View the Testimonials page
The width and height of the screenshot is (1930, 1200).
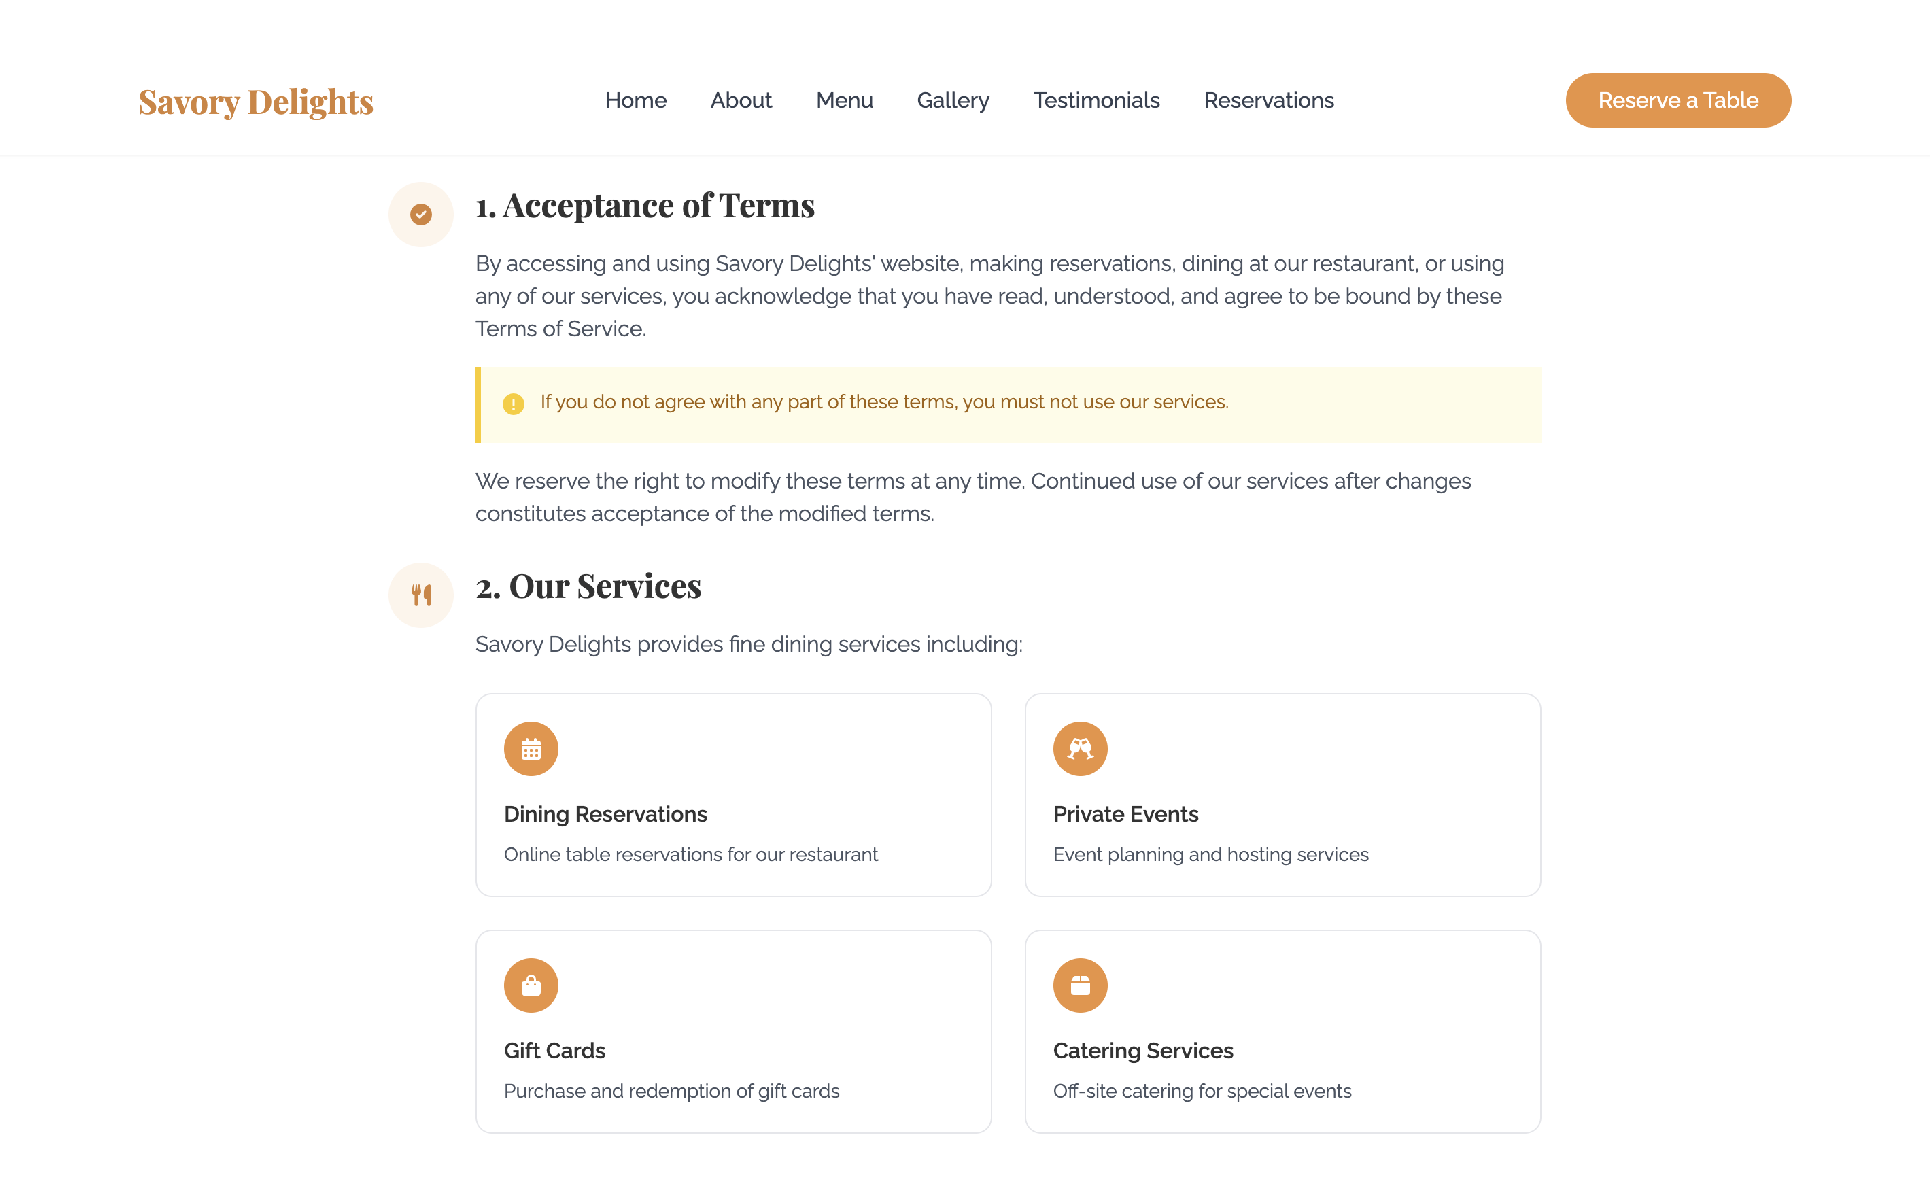pos(1096,101)
